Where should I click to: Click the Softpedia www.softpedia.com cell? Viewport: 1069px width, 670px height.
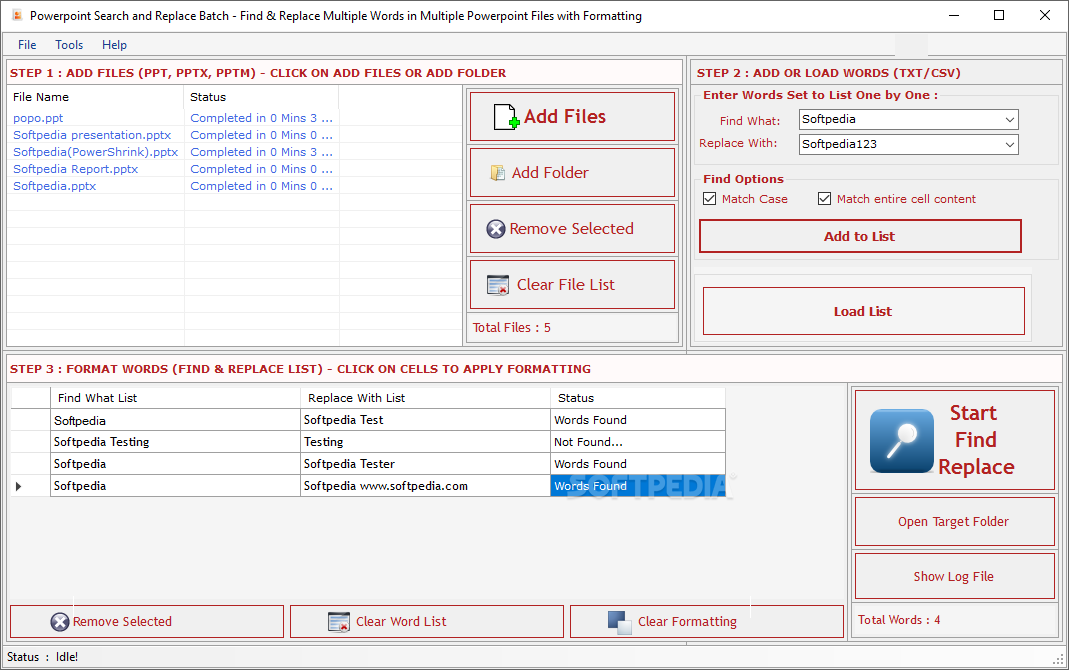[x=425, y=486]
